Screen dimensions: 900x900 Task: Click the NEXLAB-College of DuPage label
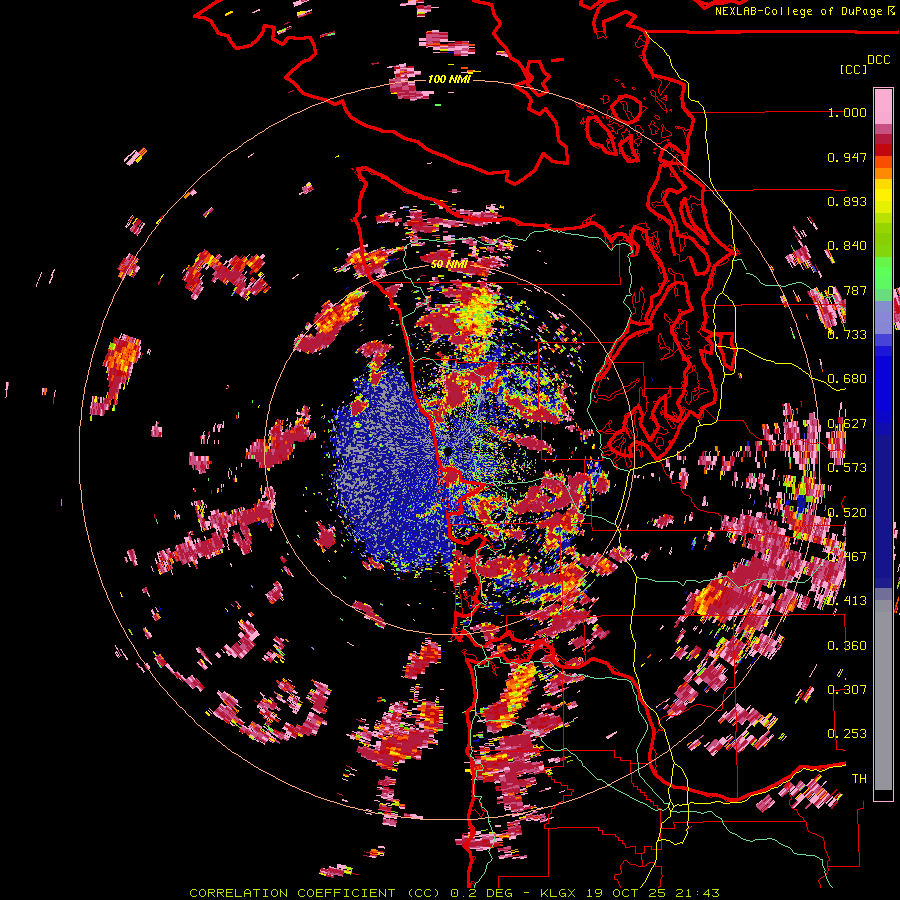pyautogui.click(x=804, y=11)
